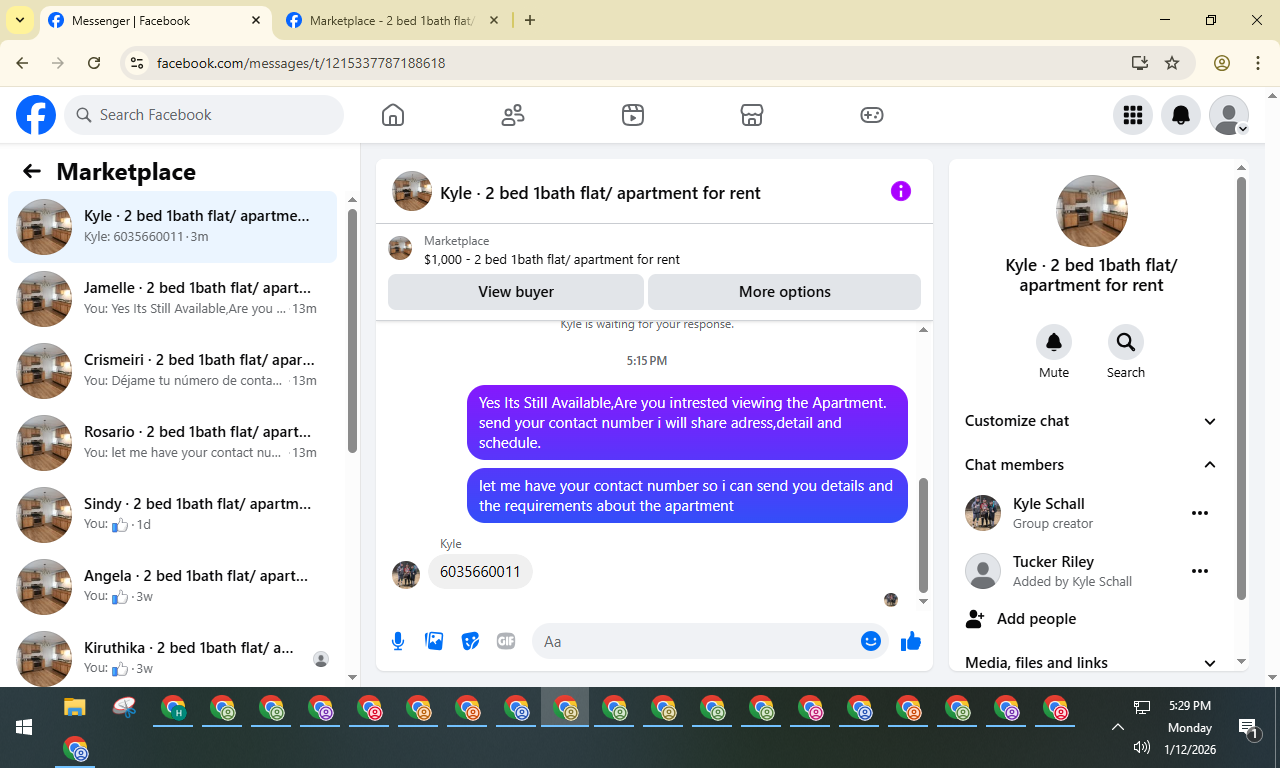Open Chrome's three-dot menu
This screenshot has height=768, width=1280.
(x=1258, y=63)
